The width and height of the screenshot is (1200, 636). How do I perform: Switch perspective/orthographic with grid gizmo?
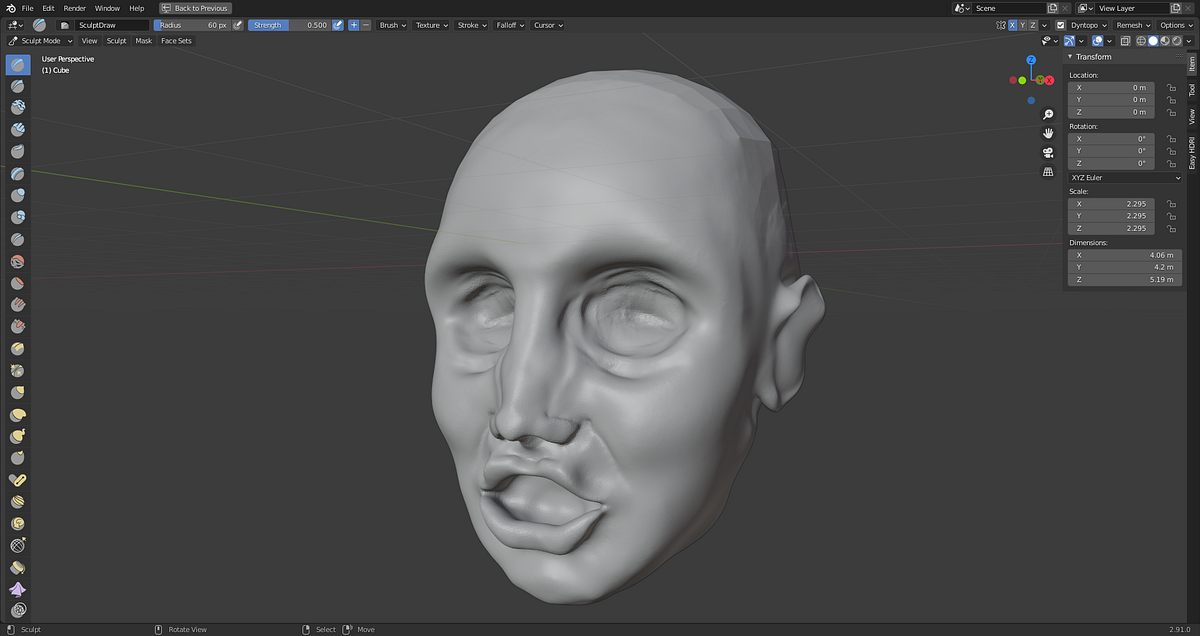(1048, 171)
